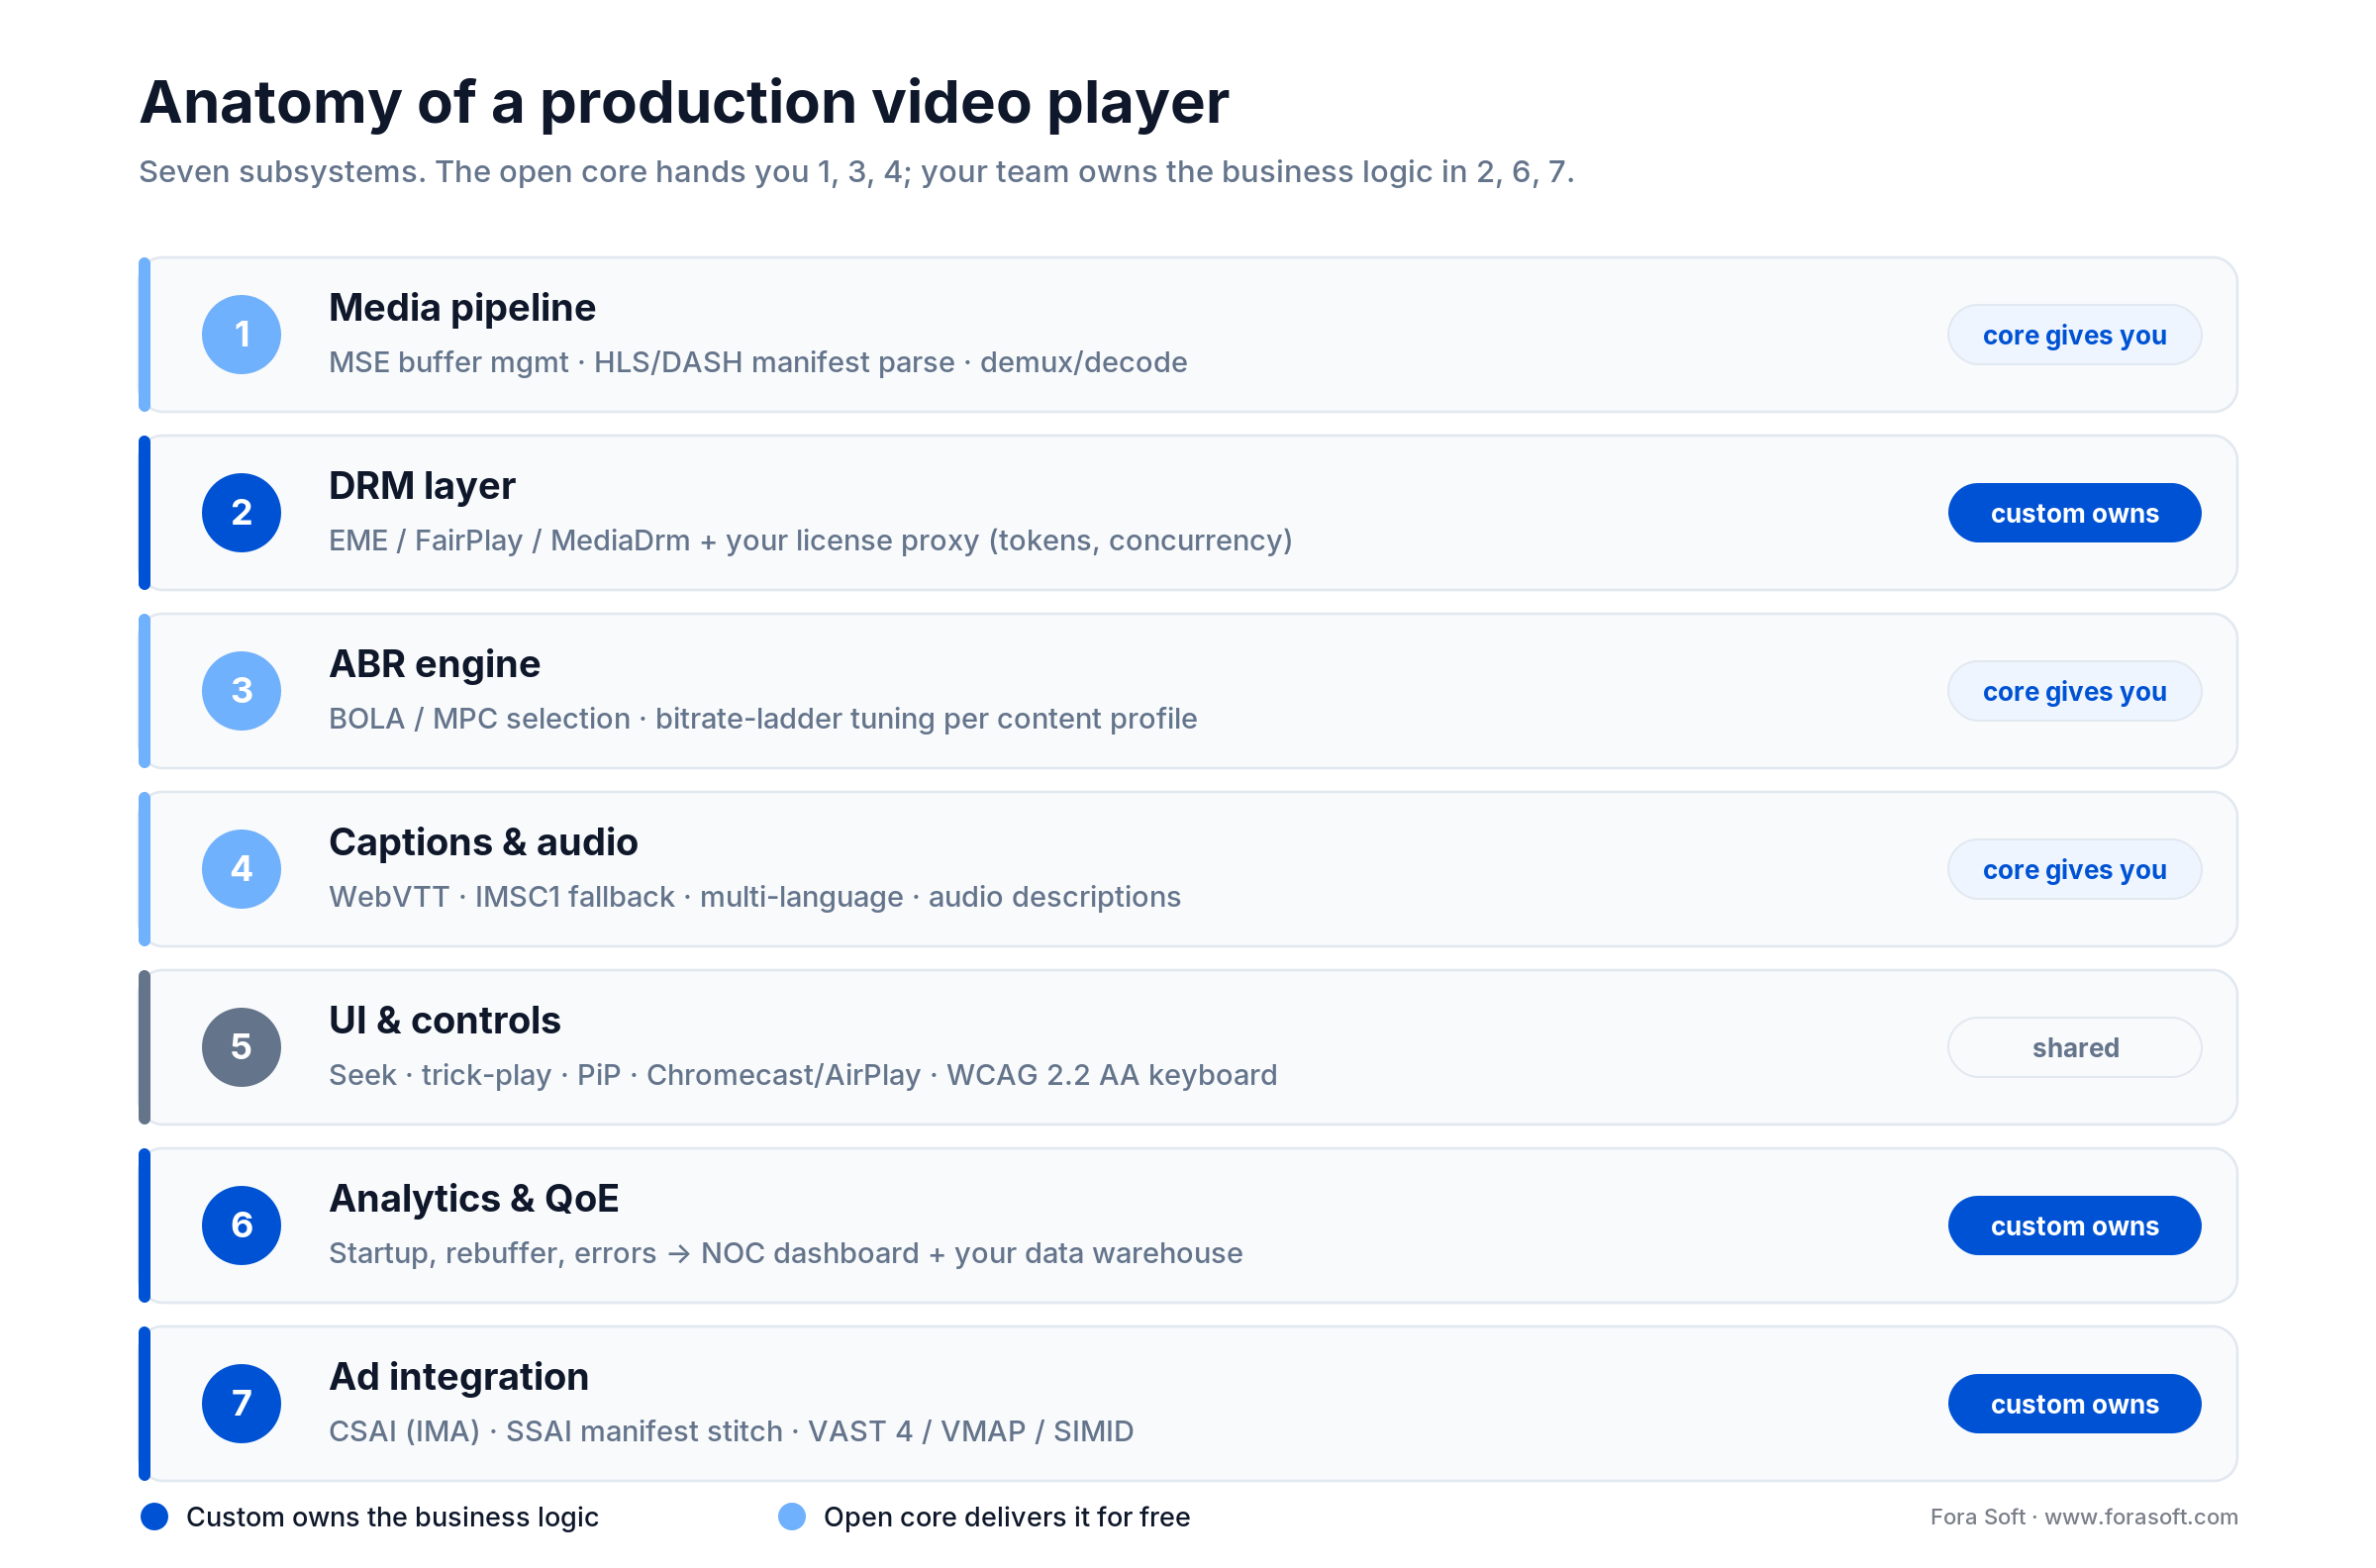The image size is (2376, 1568).
Task: Click the legend text 'Open core delivers it for free'
Action: pyautogui.click(x=1006, y=1517)
